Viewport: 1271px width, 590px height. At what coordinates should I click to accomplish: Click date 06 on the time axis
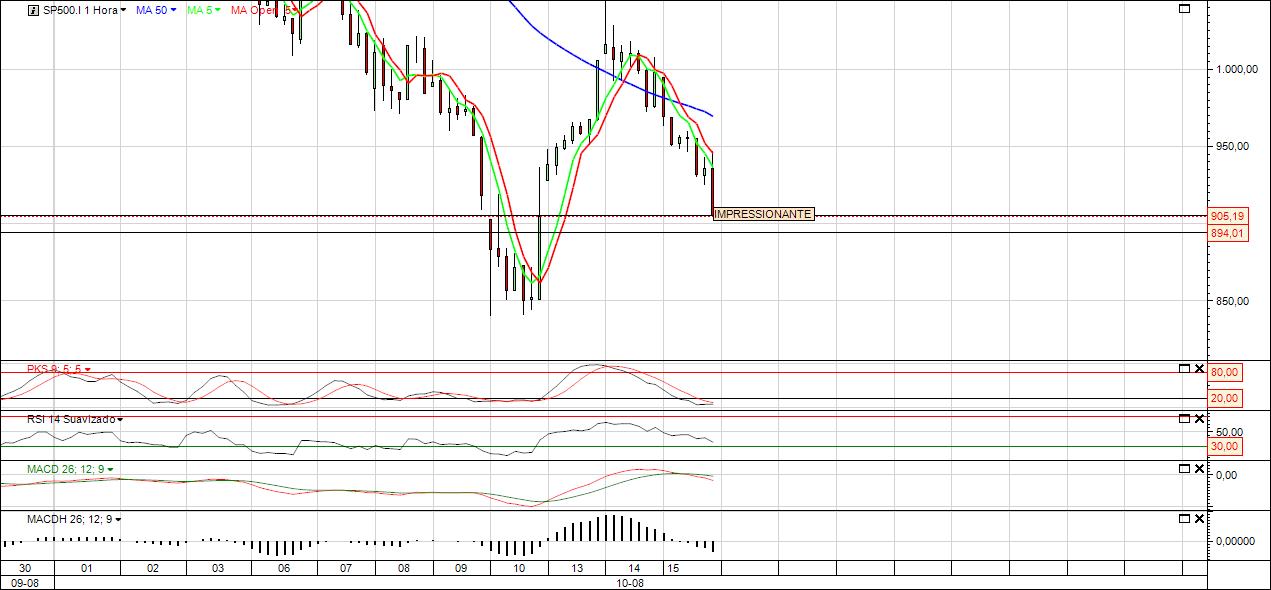coord(284,568)
